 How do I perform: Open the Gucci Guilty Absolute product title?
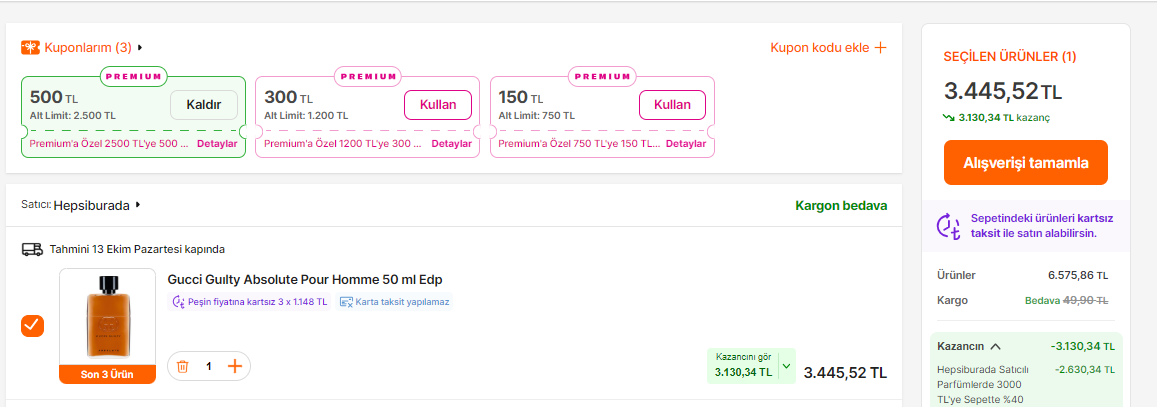tap(304, 279)
